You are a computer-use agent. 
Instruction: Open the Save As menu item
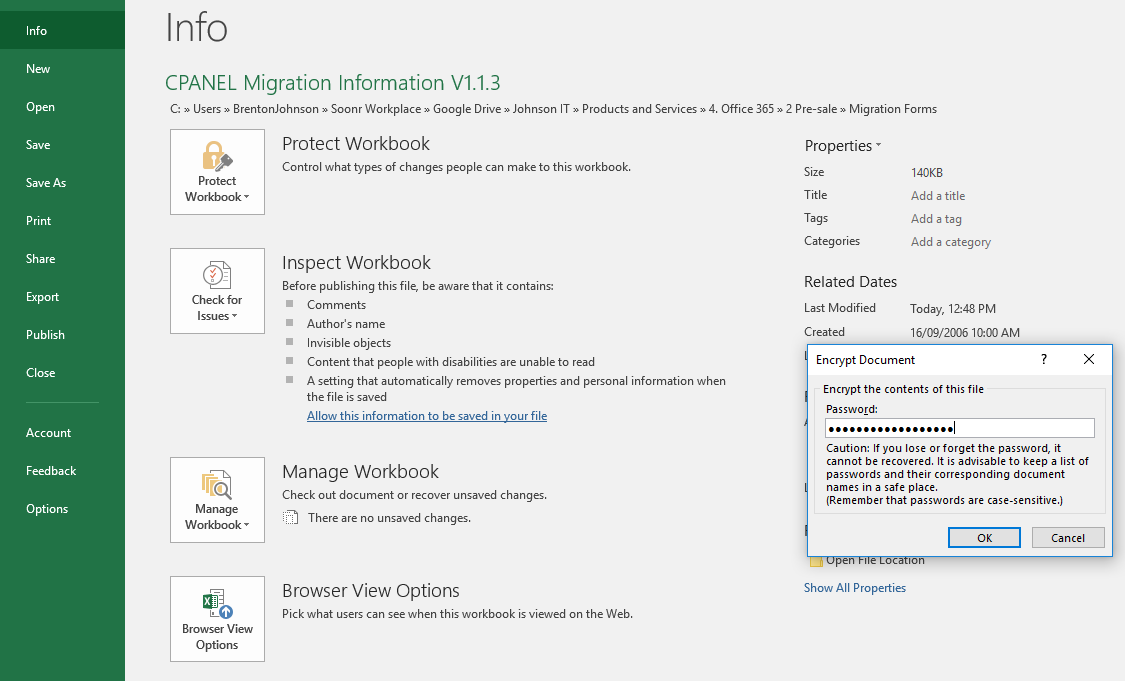pos(46,183)
